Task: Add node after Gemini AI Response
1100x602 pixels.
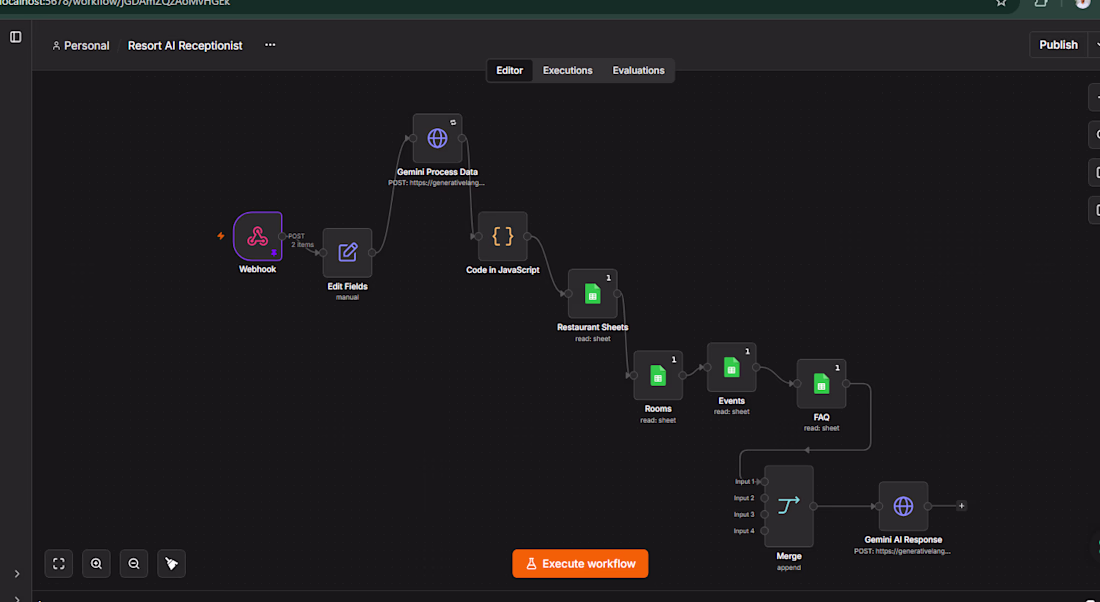Action: click(962, 506)
